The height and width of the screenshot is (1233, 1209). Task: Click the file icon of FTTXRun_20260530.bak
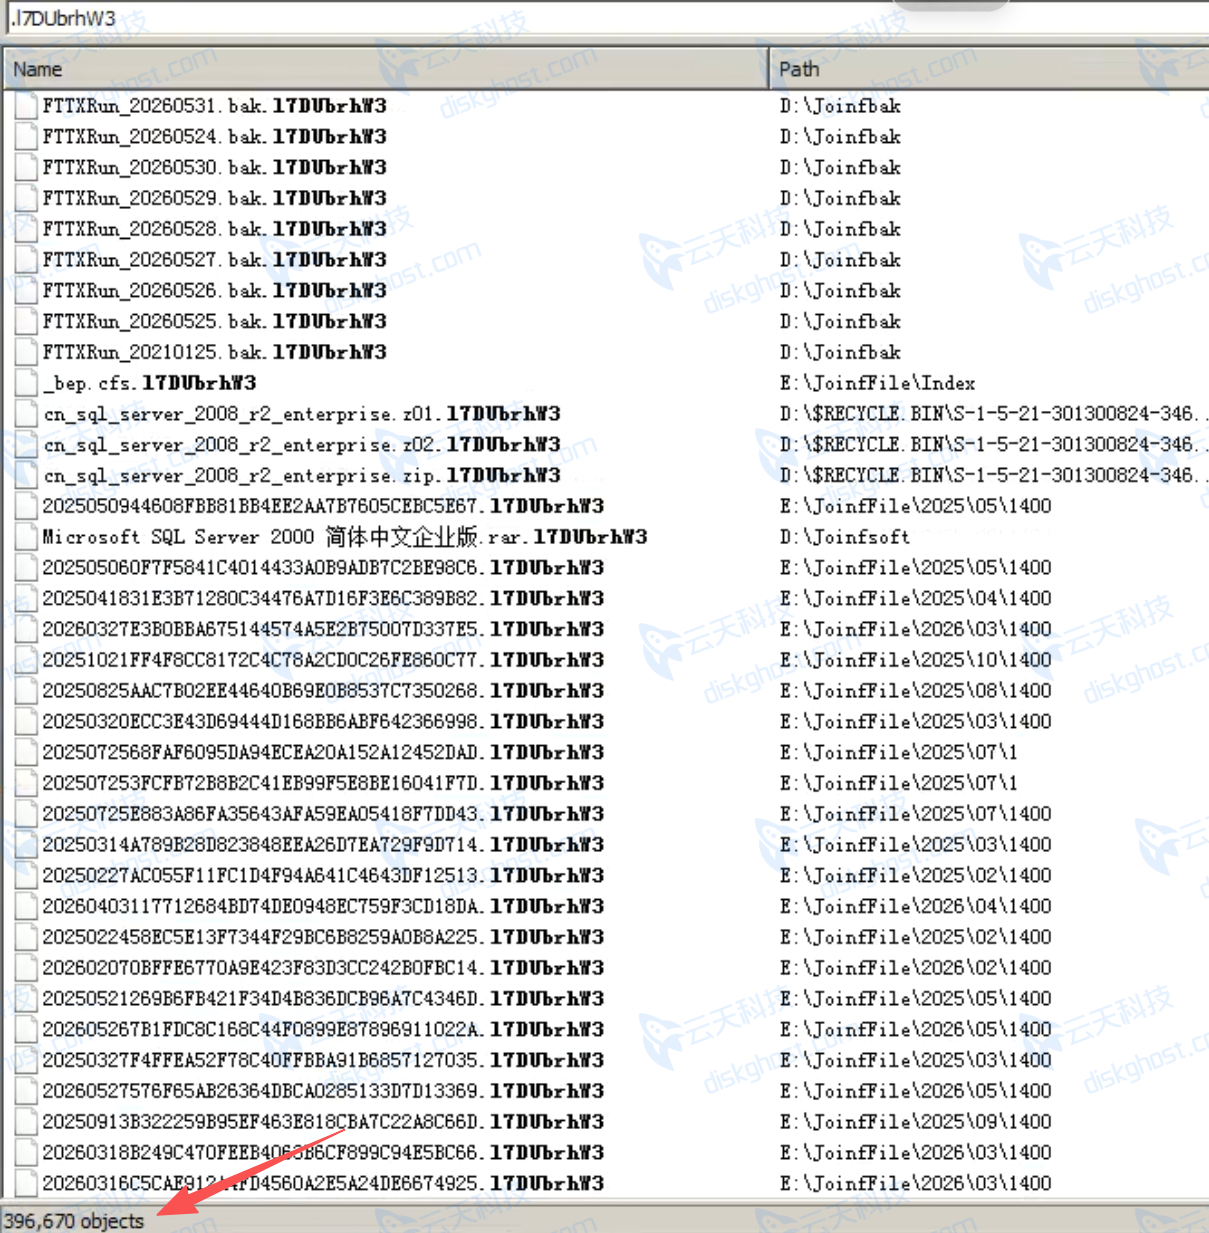coord(27,168)
